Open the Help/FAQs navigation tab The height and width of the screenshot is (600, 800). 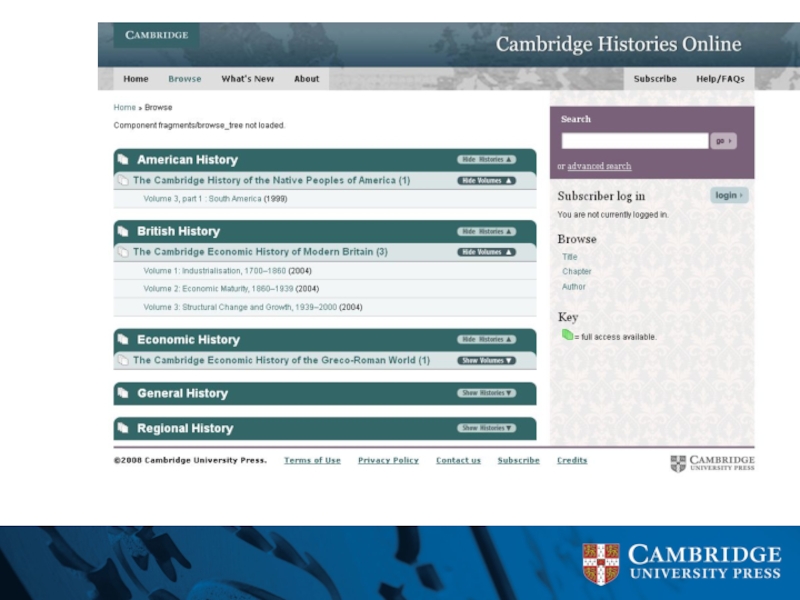tap(720, 79)
